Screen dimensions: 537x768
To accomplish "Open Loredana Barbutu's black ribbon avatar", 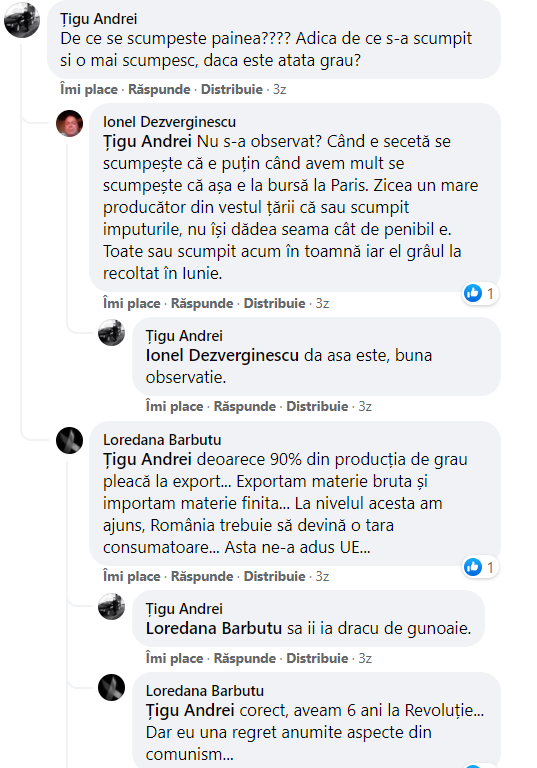I will click(70, 440).
